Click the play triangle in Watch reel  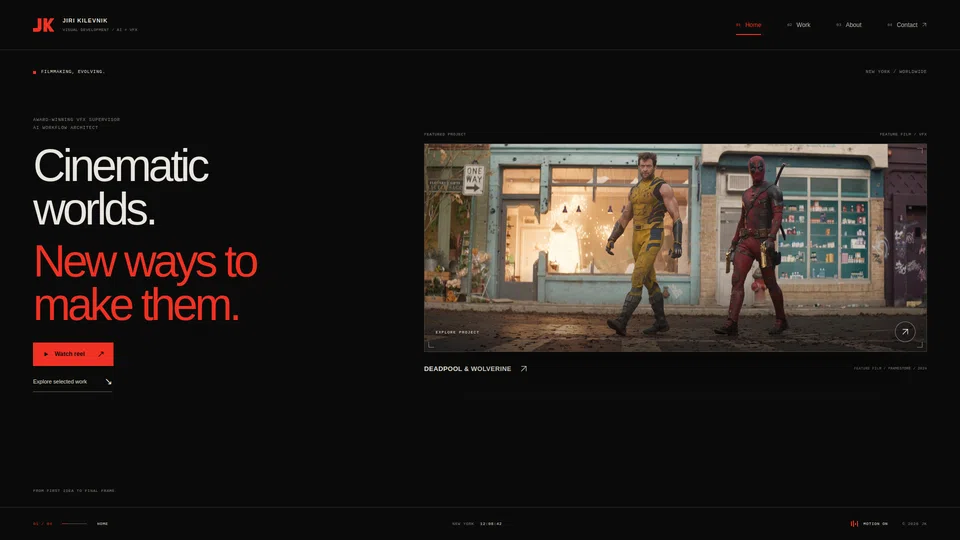(46, 354)
